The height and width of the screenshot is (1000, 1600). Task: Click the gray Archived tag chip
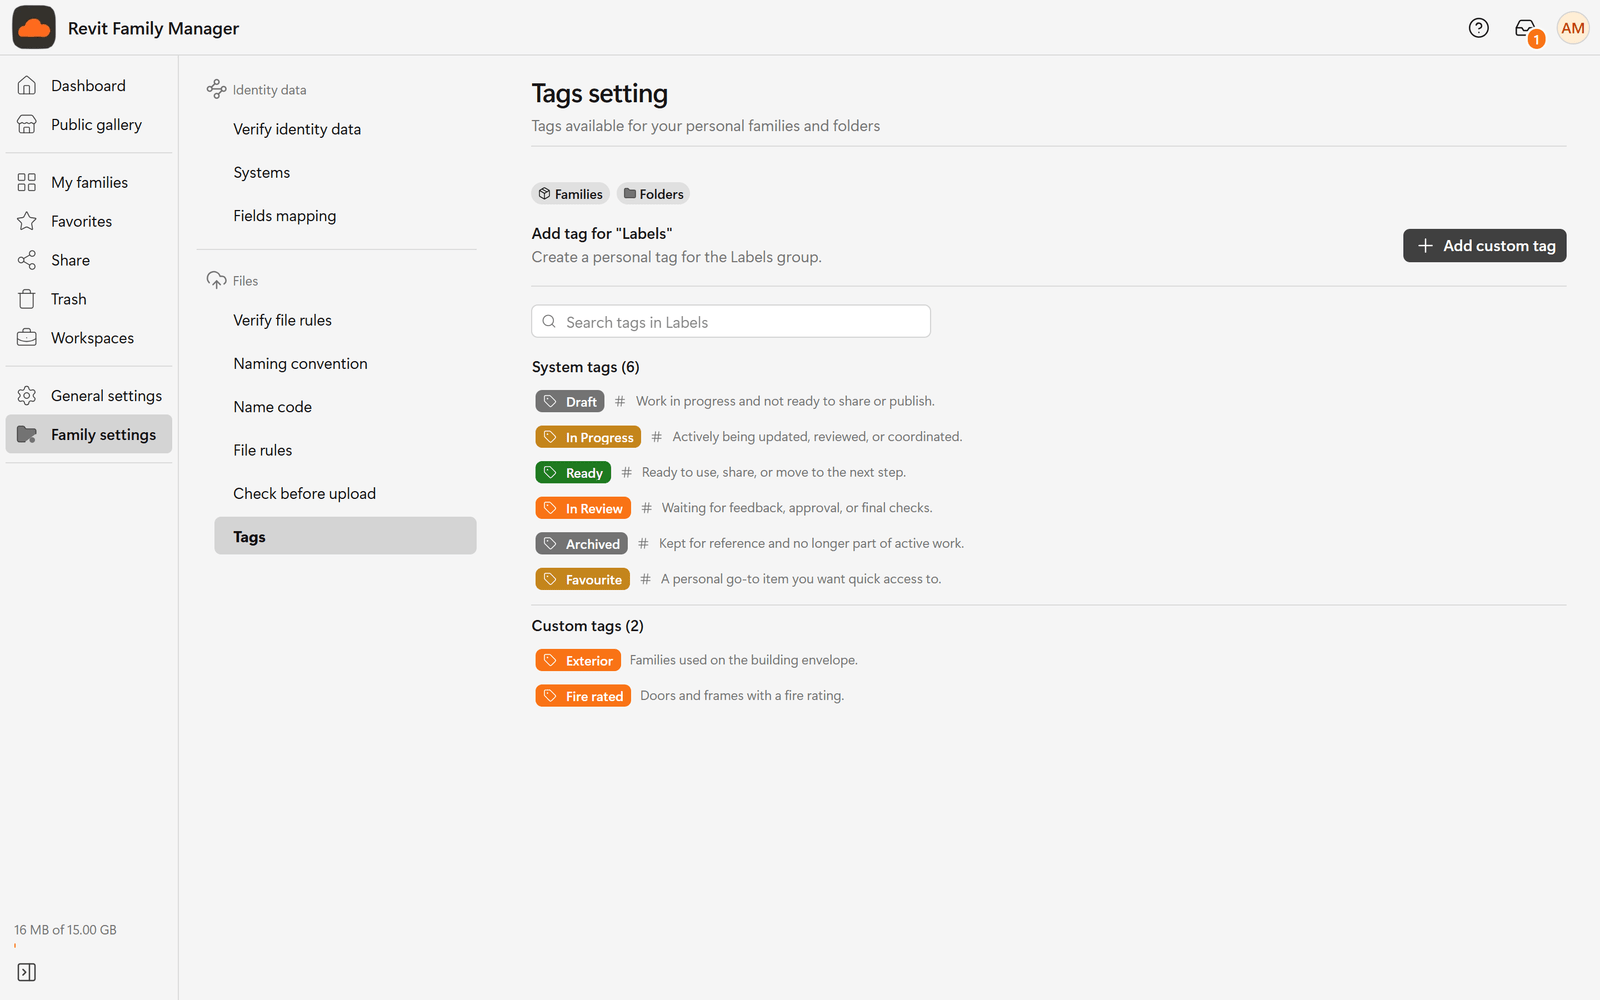coord(581,543)
